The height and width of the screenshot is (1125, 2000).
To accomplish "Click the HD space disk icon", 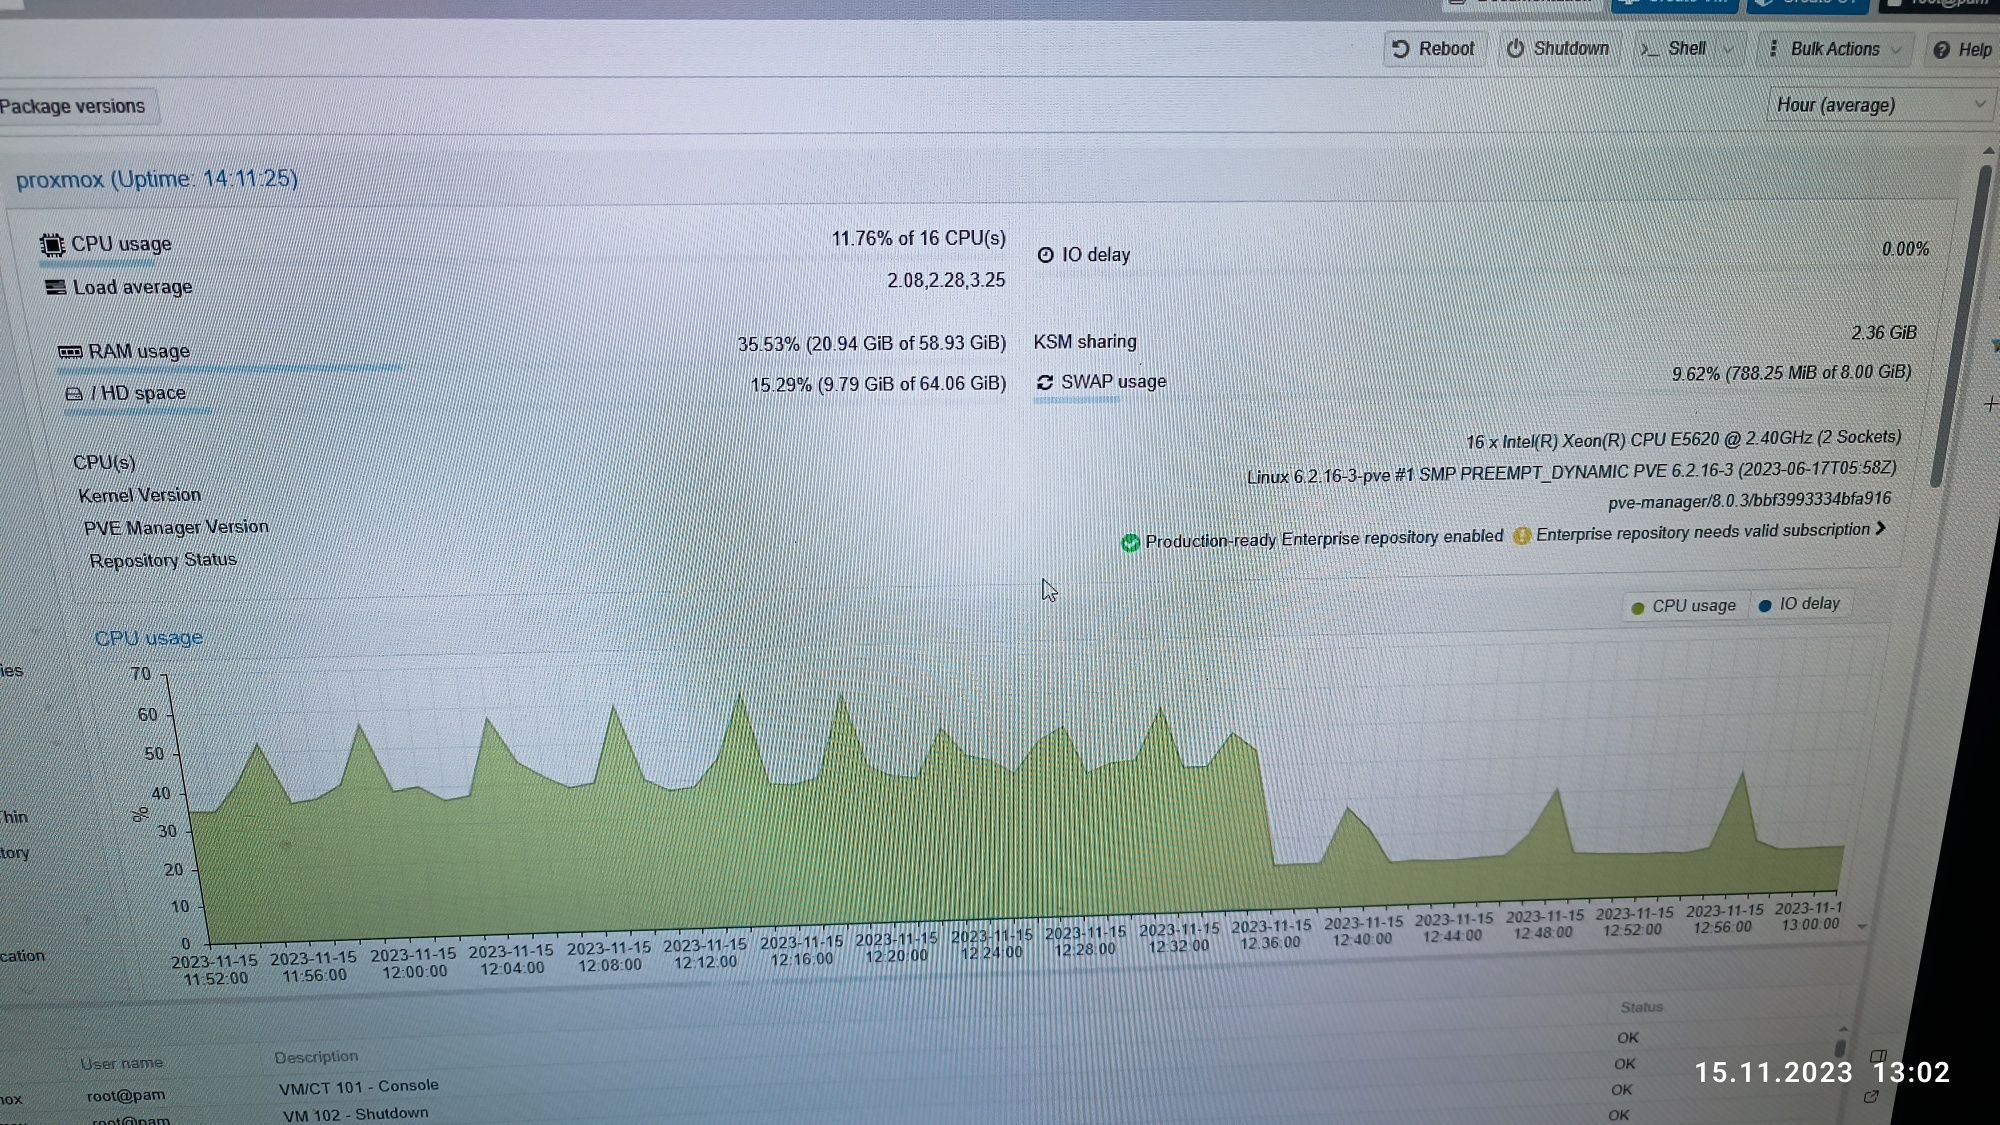I will click(74, 394).
